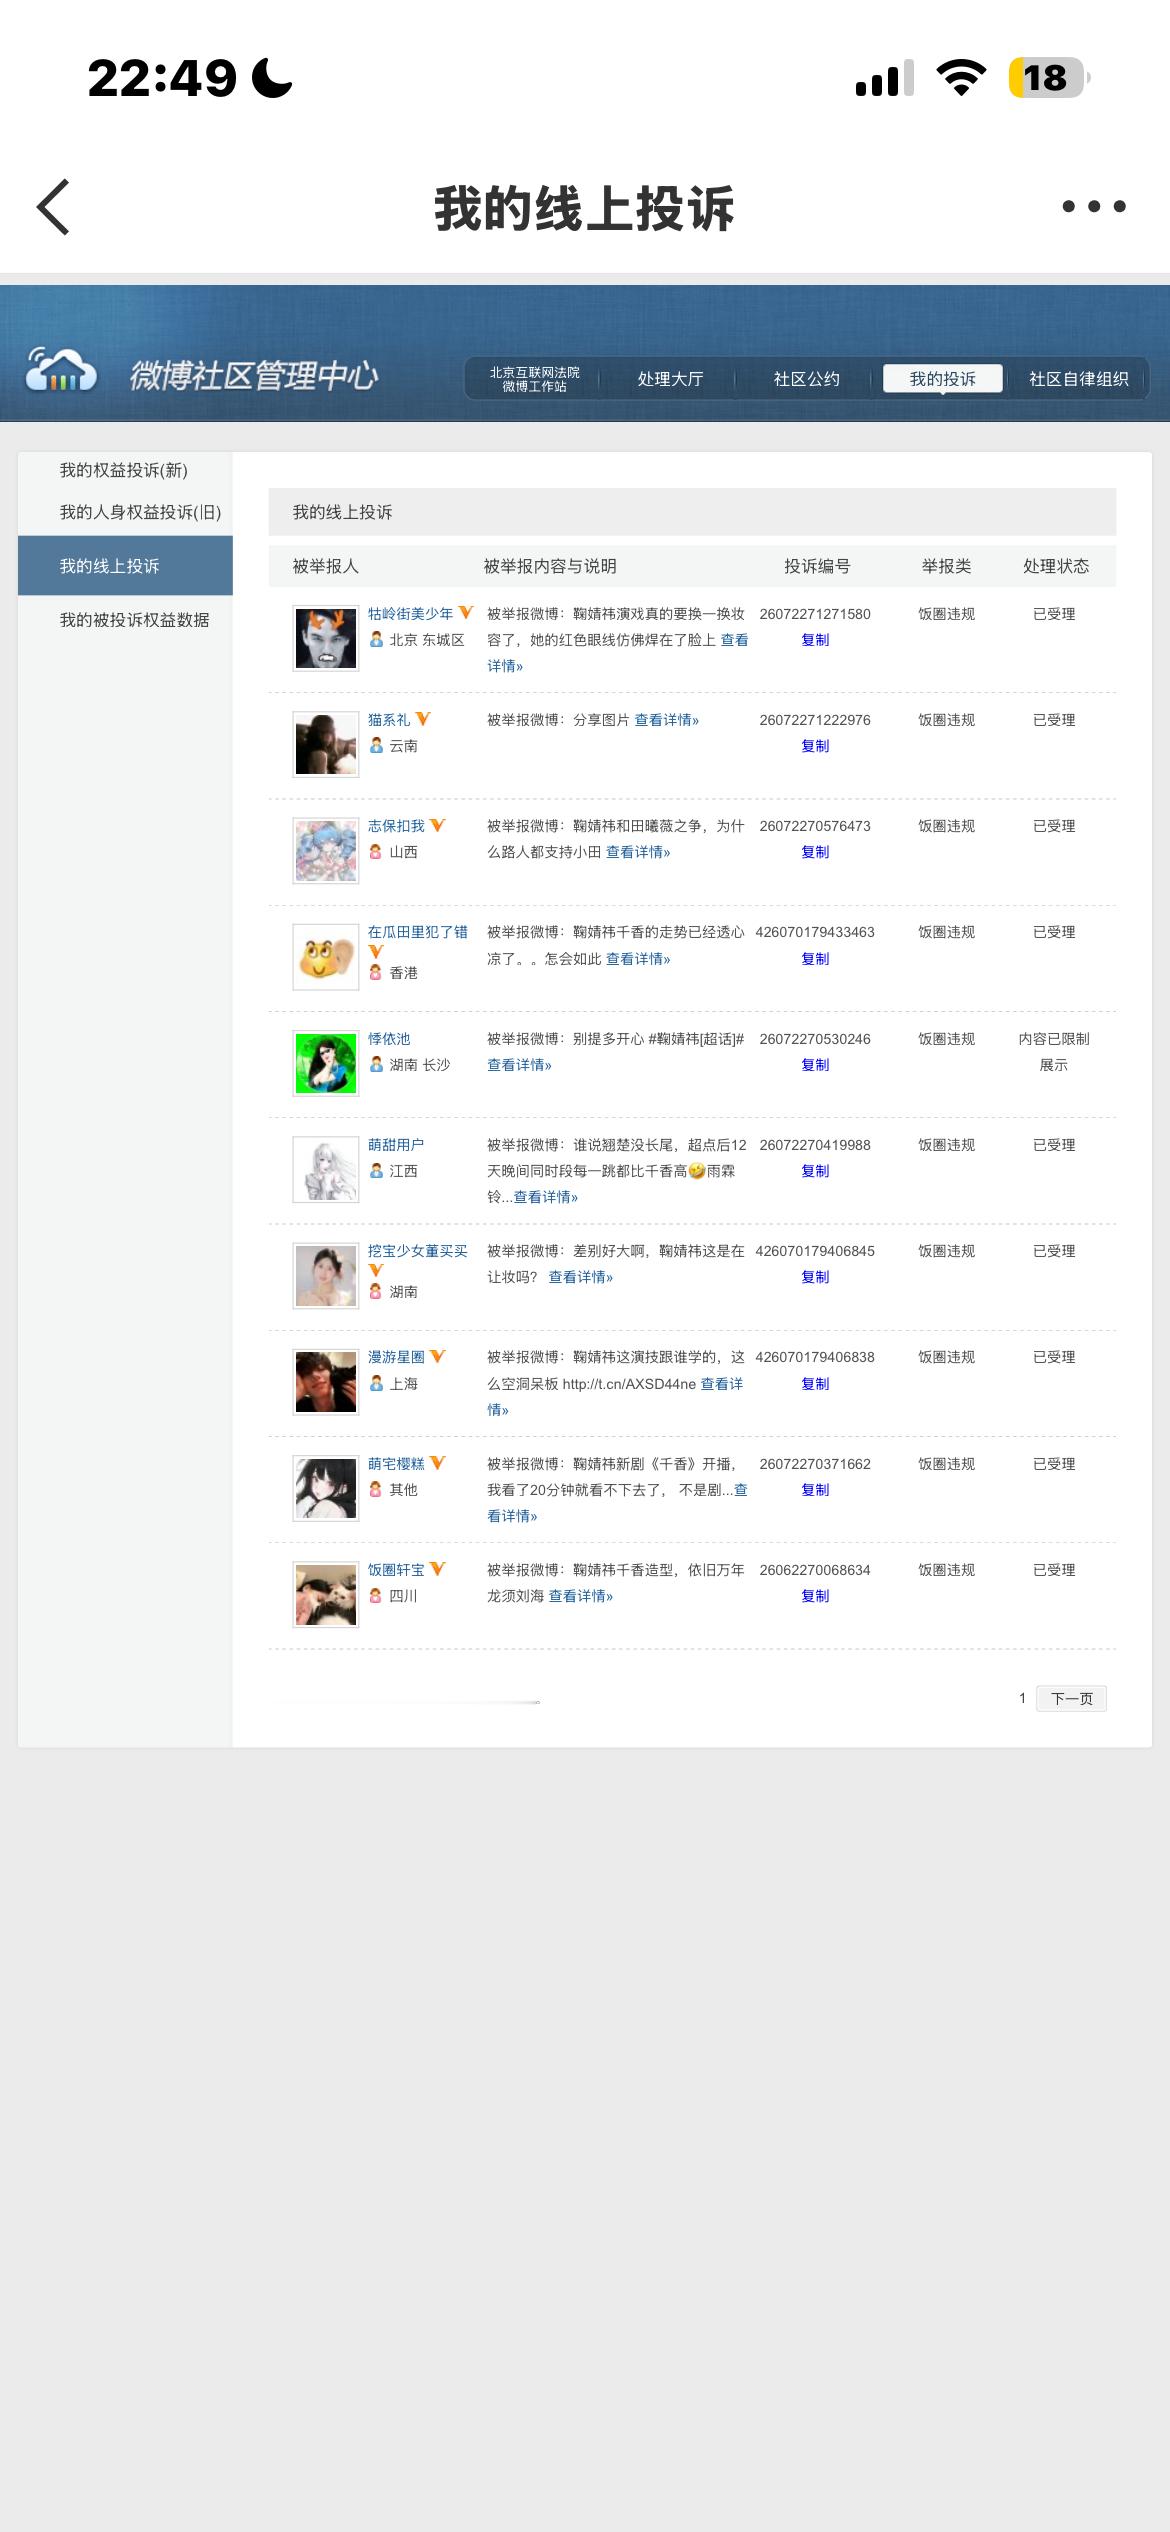View details of 分享图片 complaint
This screenshot has height=2532, width=1170.
[667, 720]
